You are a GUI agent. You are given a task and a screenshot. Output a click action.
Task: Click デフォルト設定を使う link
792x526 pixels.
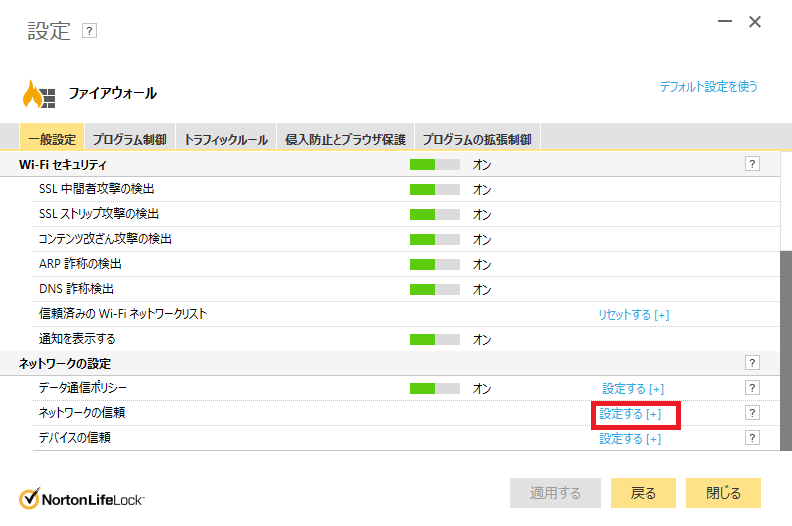[709, 87]
